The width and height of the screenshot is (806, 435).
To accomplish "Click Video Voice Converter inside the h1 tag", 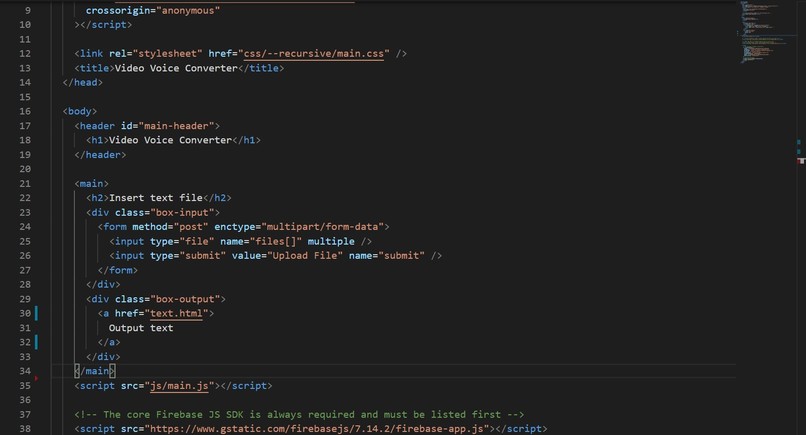I will (170, 140).
